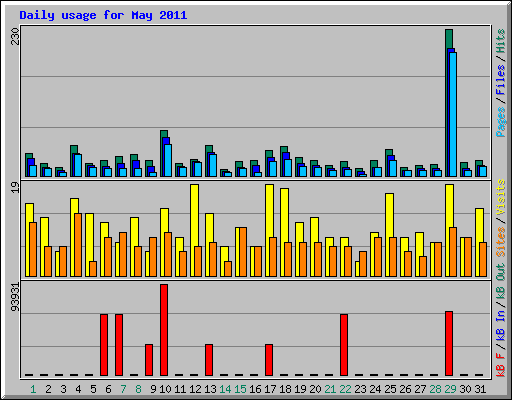
Task: Select day 29 on the x-axis
Action: tap(450, 389)
